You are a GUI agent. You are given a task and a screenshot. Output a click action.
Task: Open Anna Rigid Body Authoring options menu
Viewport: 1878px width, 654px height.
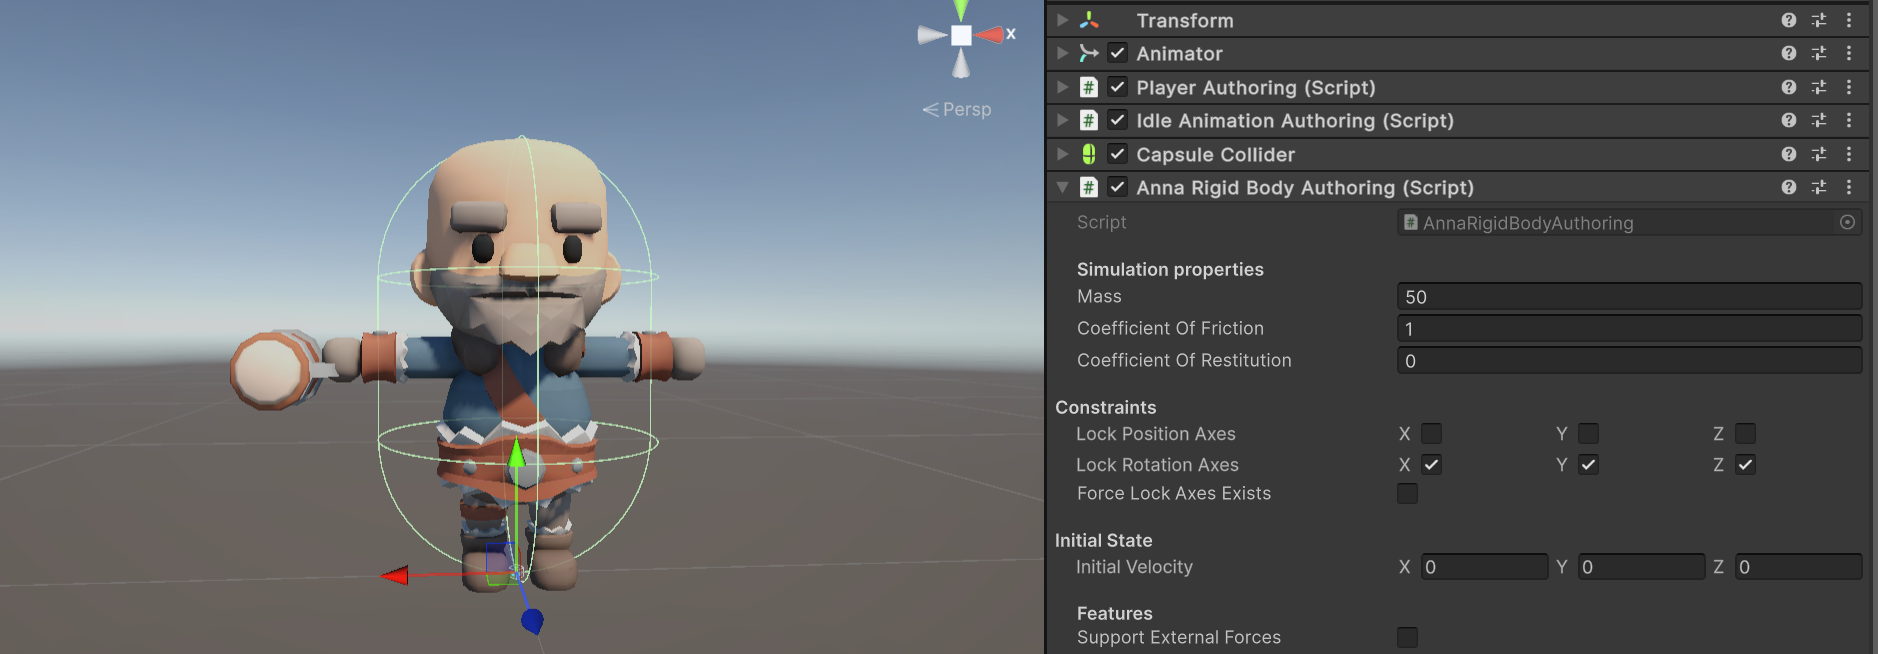(x=1849, y=187)
